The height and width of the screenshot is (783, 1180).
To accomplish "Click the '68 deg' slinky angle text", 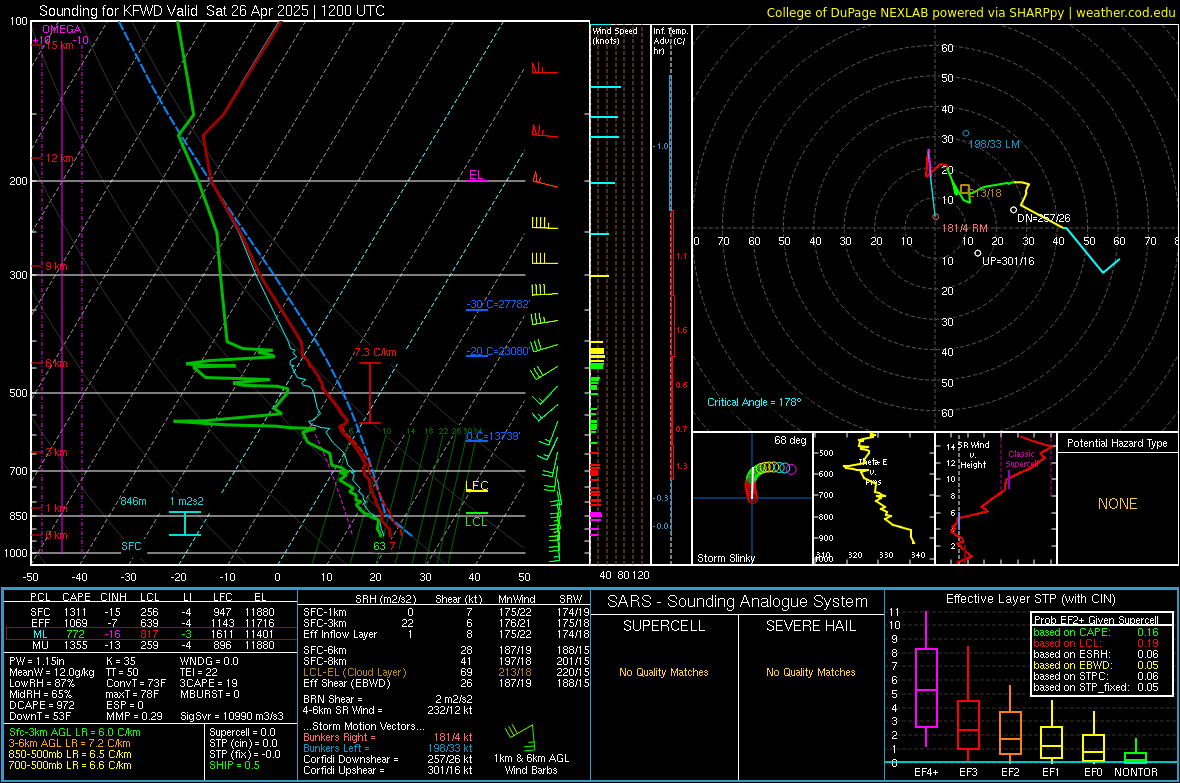I will point(790,440).
